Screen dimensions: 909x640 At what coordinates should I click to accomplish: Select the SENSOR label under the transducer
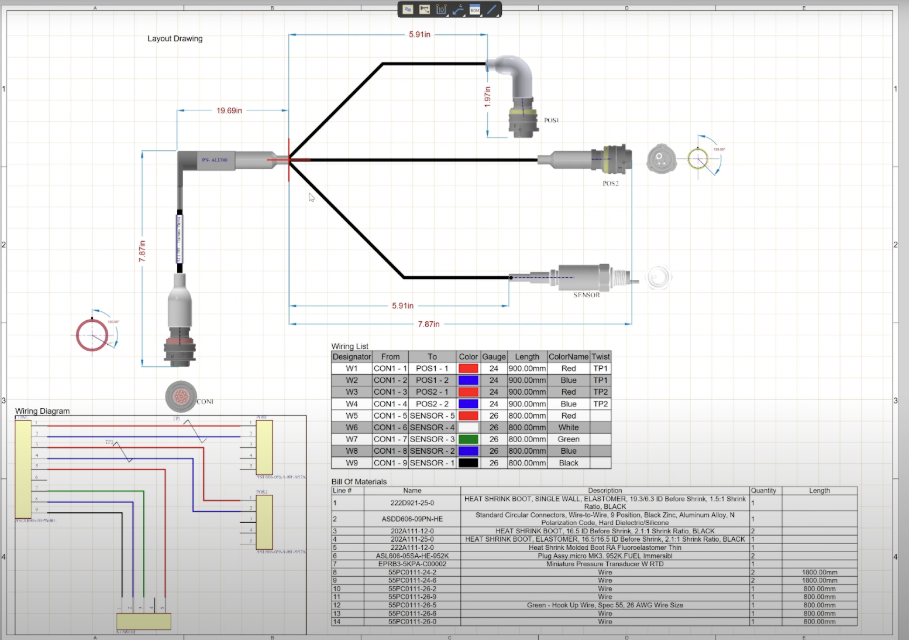pos(587,294)
